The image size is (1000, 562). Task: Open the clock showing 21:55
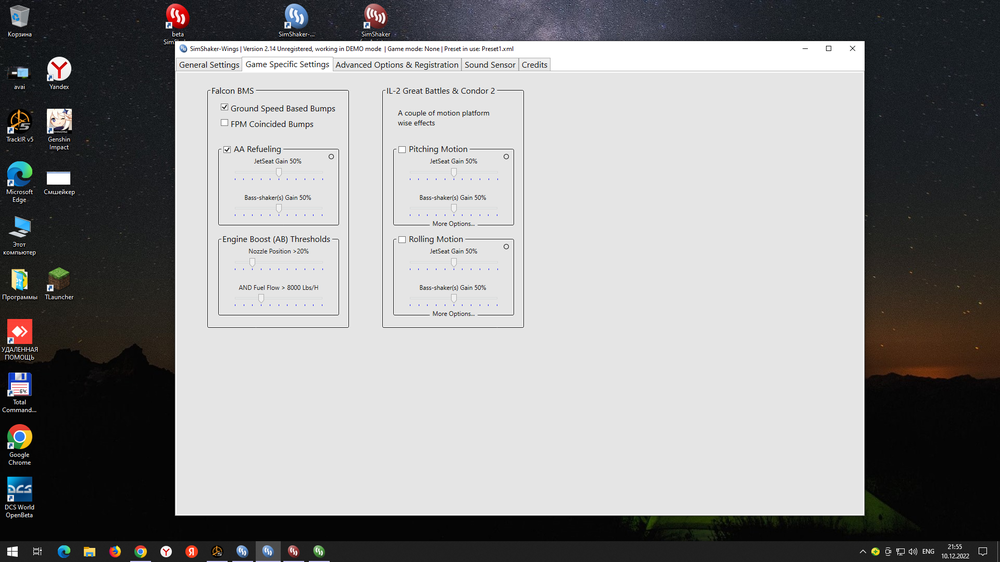tap(955, 551)
